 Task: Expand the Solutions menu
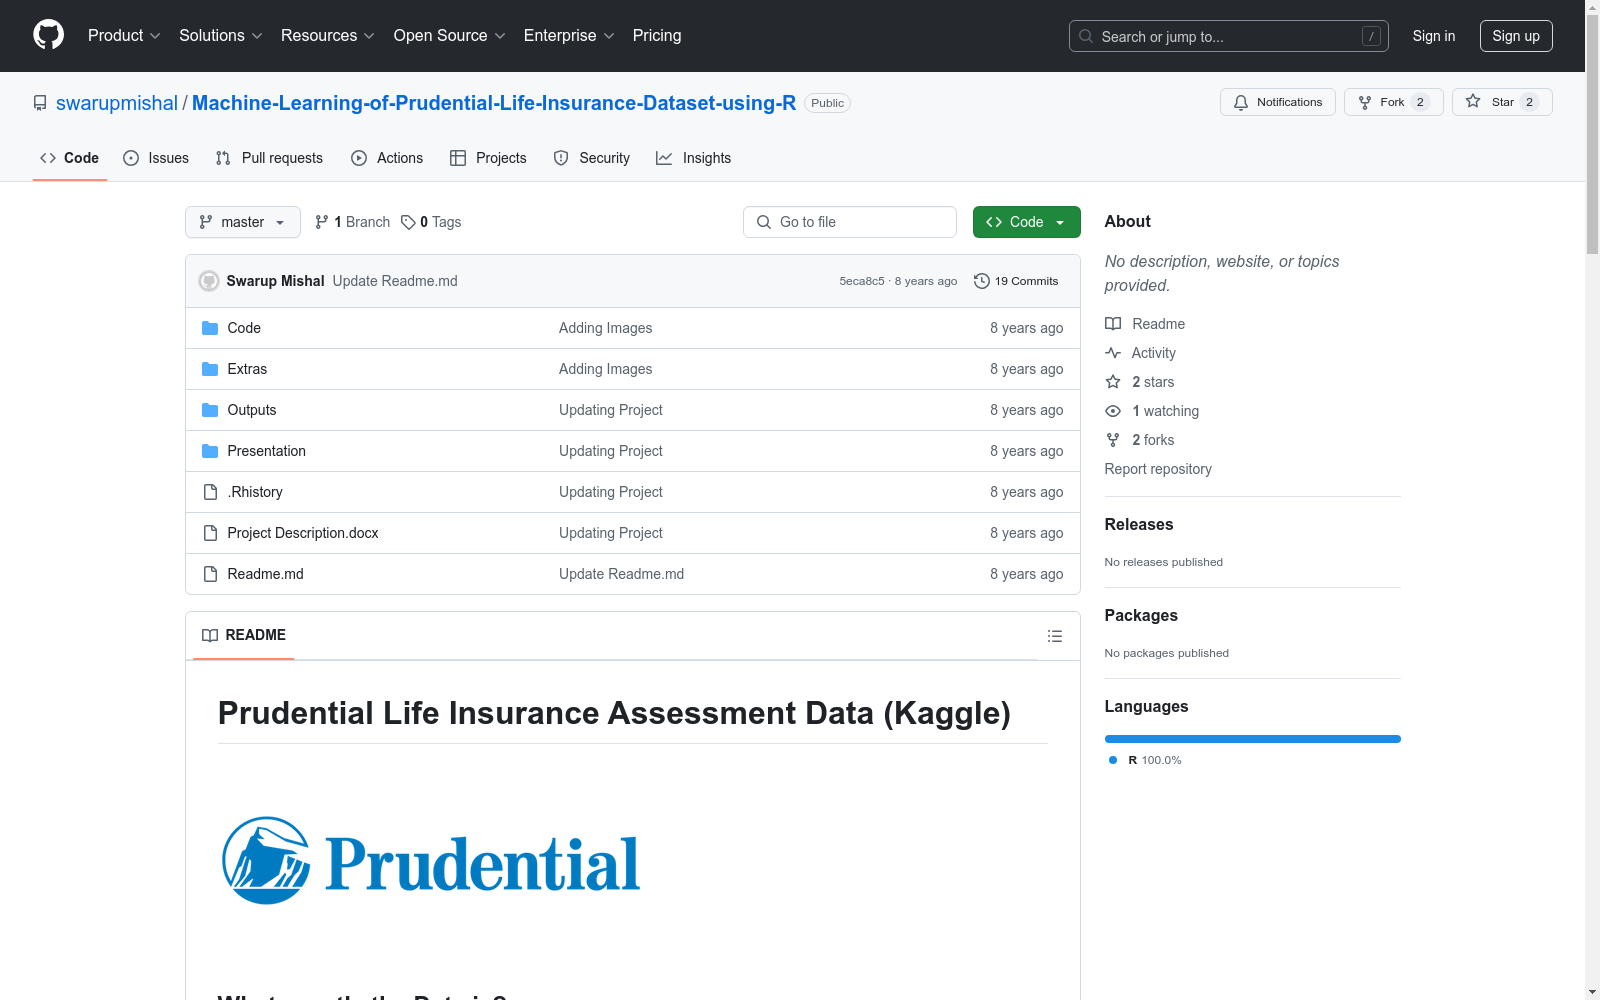[x=220, y=35]
